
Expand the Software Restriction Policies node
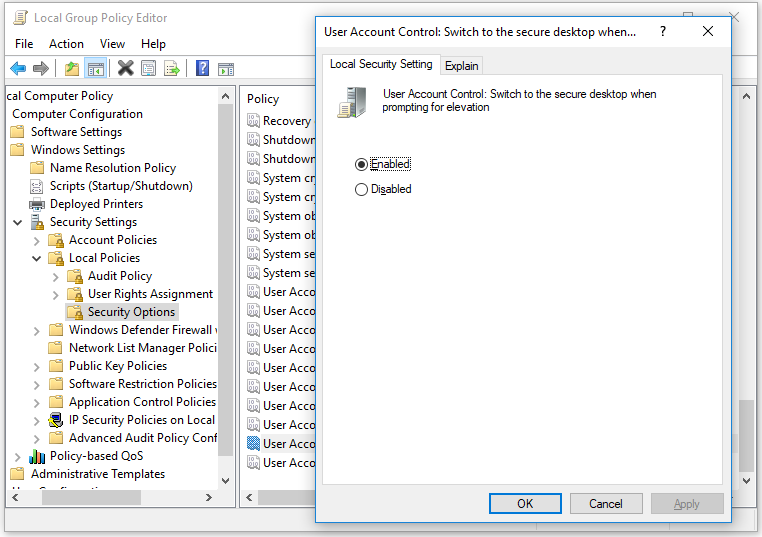pos(37,385)
